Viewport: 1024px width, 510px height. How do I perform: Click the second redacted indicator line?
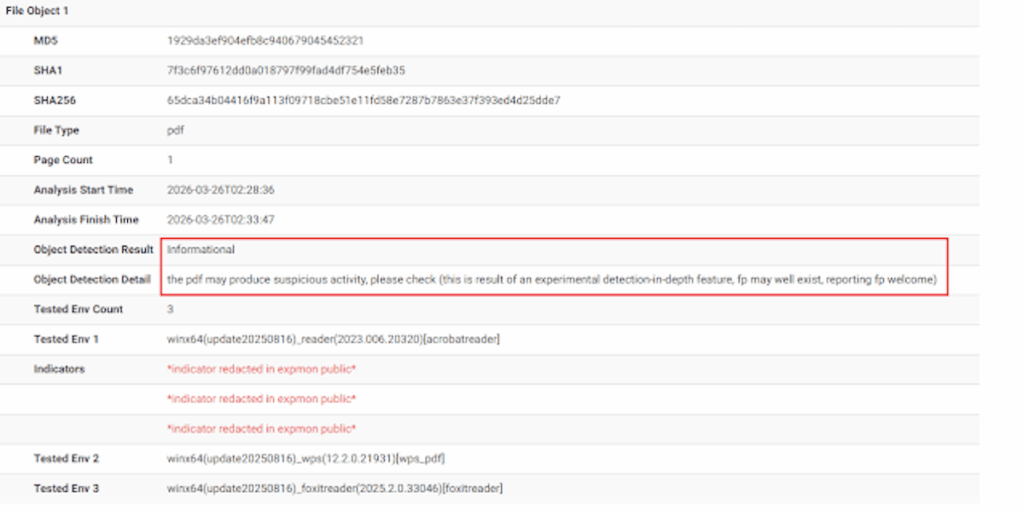coord(262,399)
